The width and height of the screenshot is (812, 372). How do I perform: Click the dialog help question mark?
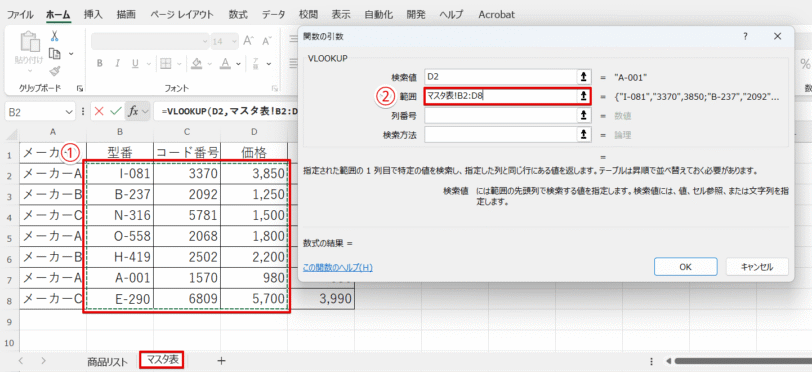[746, 36]
